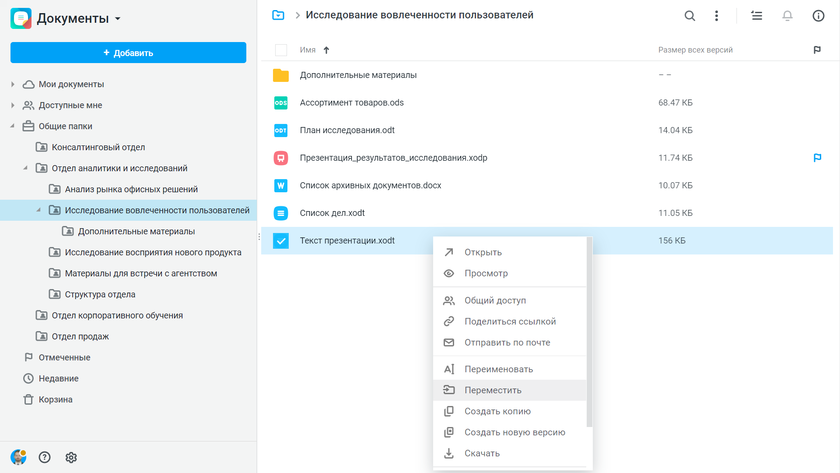Toggle the select-all checkbox in header
The image size is (840, 473).
pyautogui.click(x=281, y=50)
